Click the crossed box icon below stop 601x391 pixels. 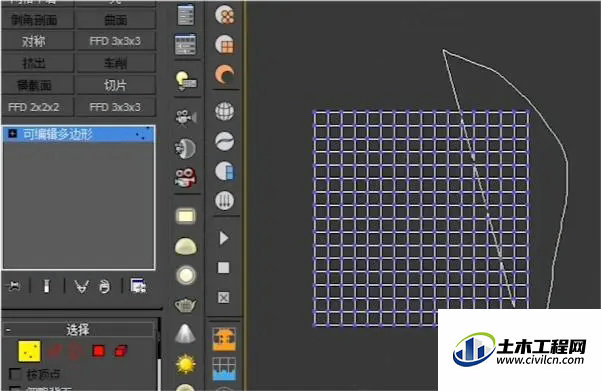coord(224,297)
